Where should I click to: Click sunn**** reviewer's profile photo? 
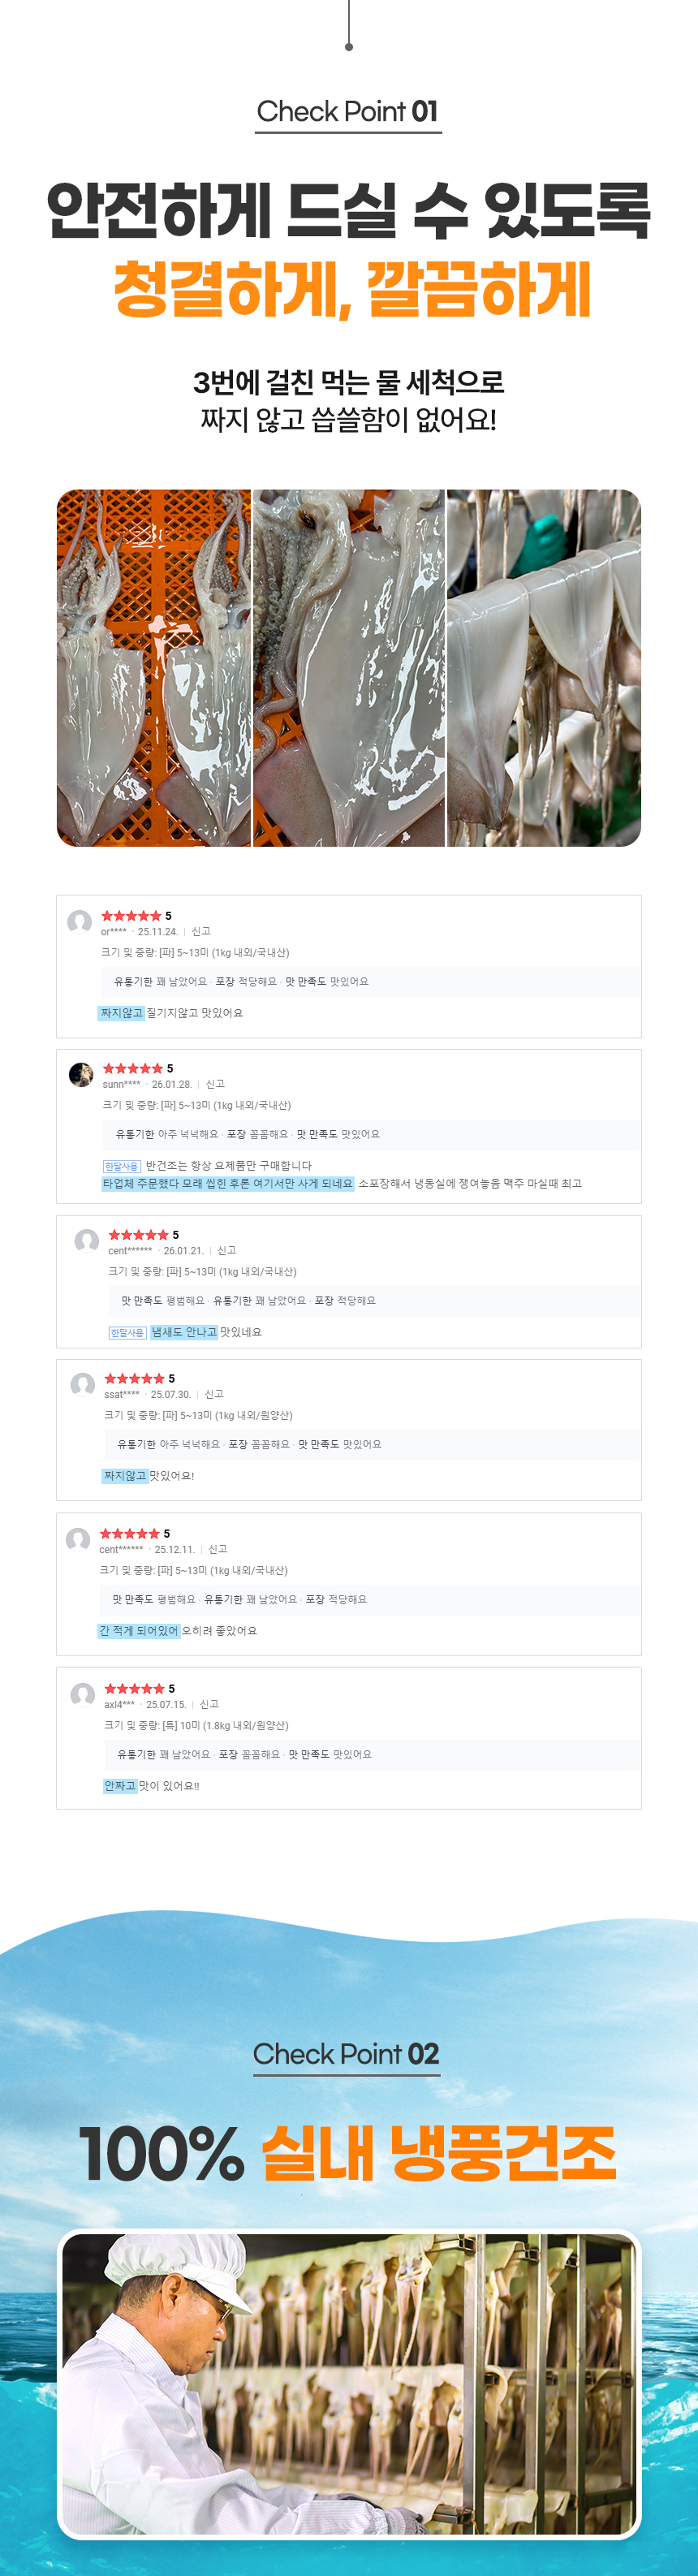pyautogui.click(x=81, y=1075)
